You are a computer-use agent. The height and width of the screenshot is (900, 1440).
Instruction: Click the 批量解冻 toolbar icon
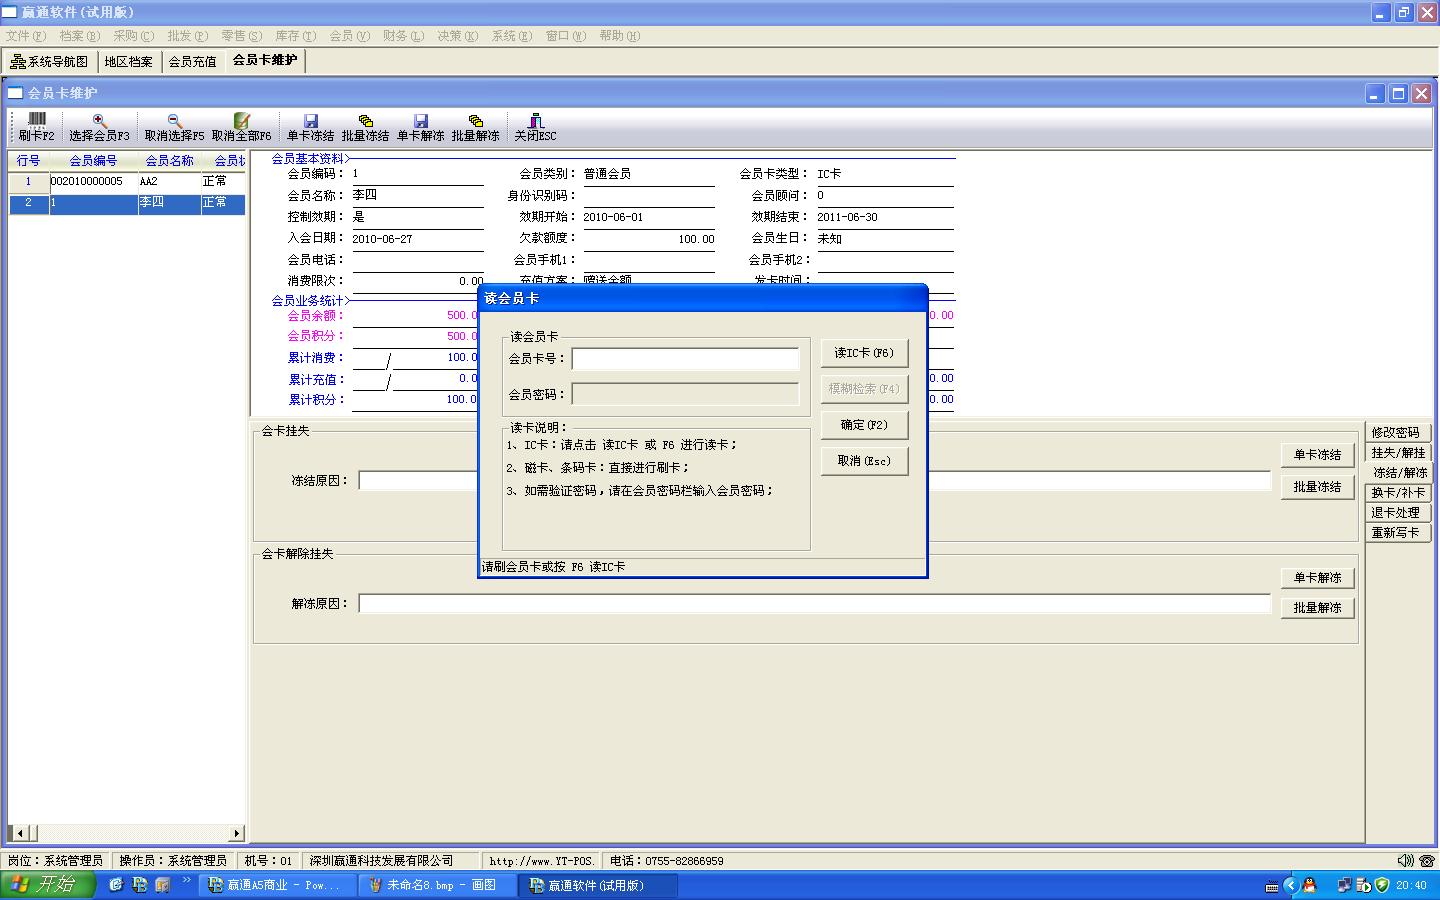point(475,121)
